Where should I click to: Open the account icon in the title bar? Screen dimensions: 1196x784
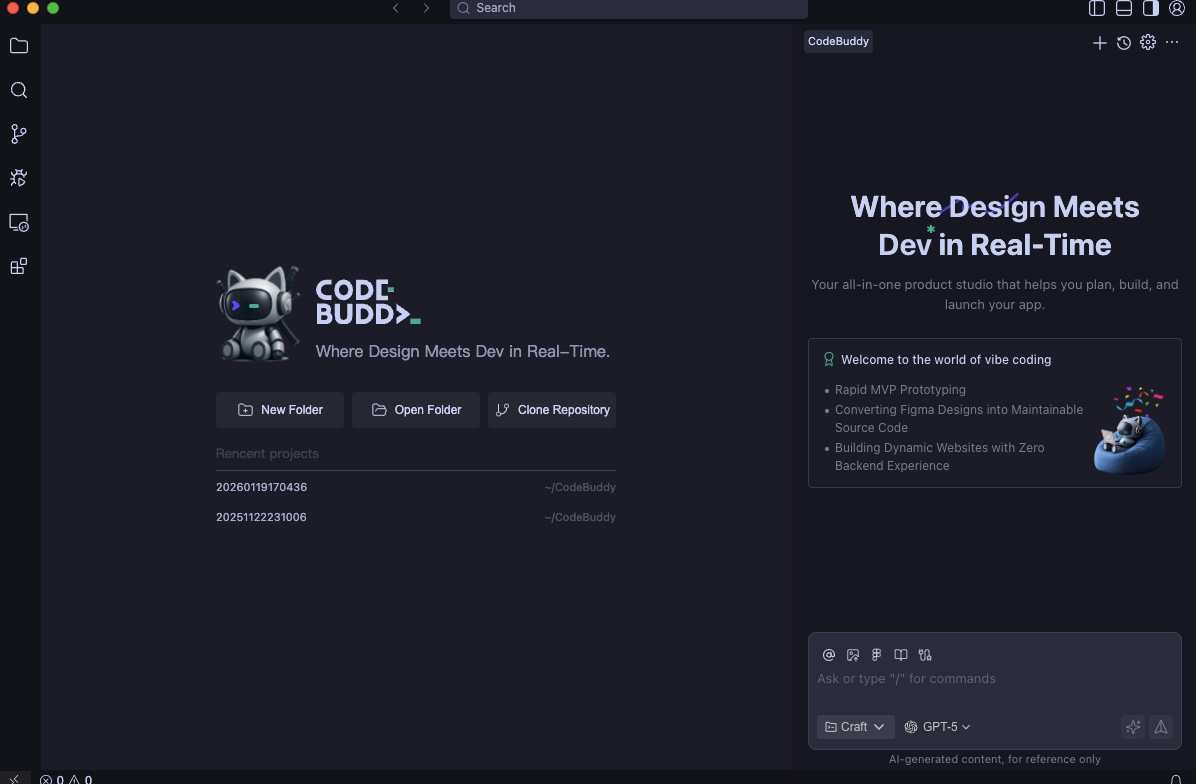click(1177, 8)
